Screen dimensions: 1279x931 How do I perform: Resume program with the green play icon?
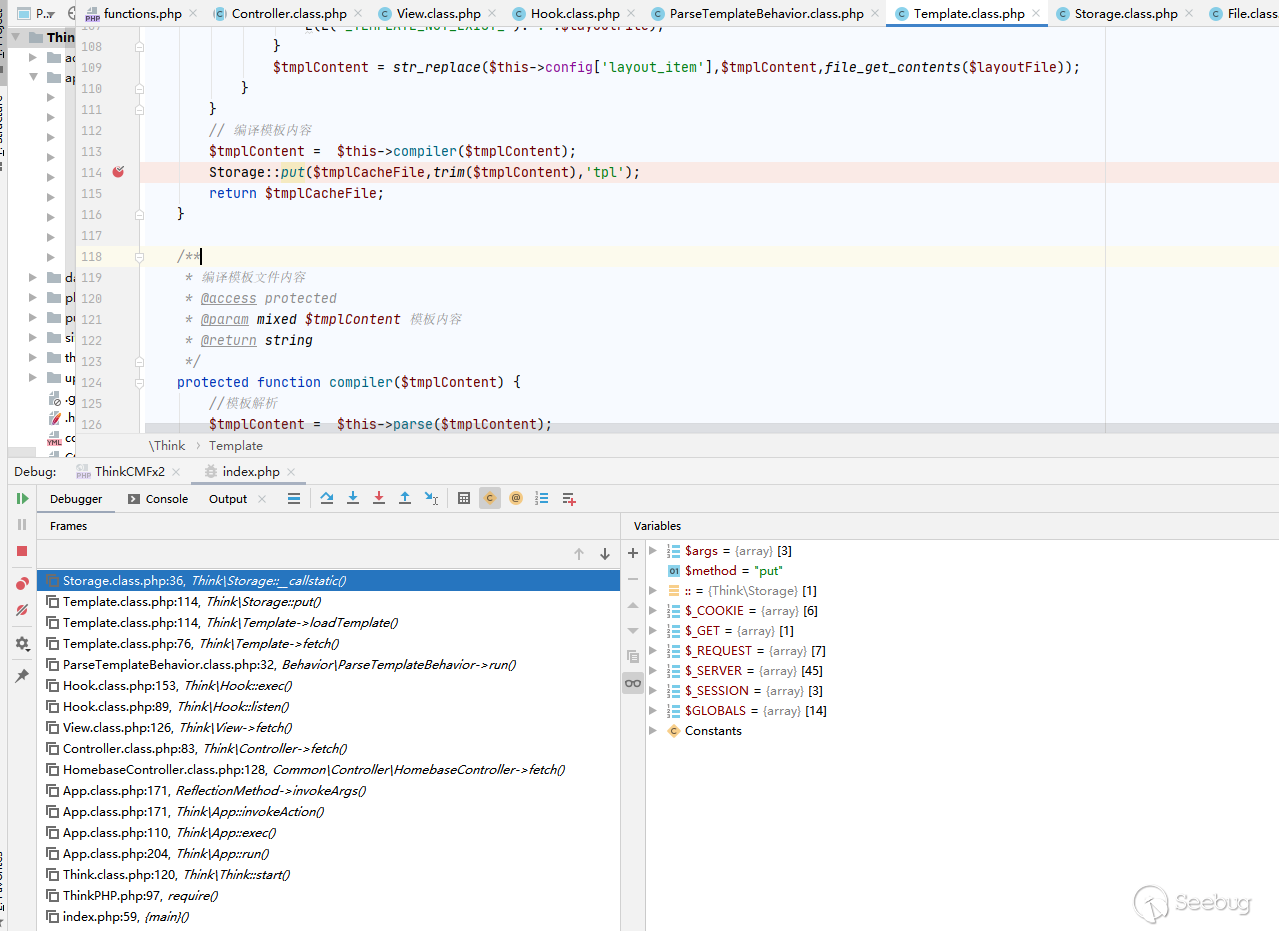(x=22, y=498)
